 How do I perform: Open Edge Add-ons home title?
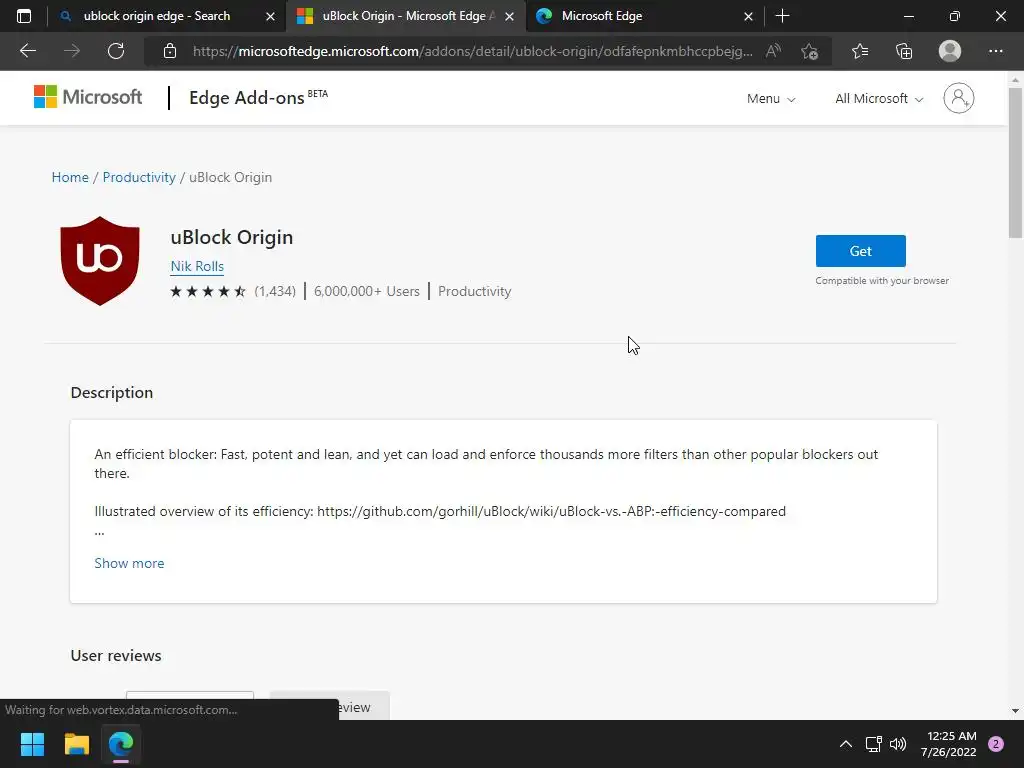pyautogui.click(x=258, y=97)
